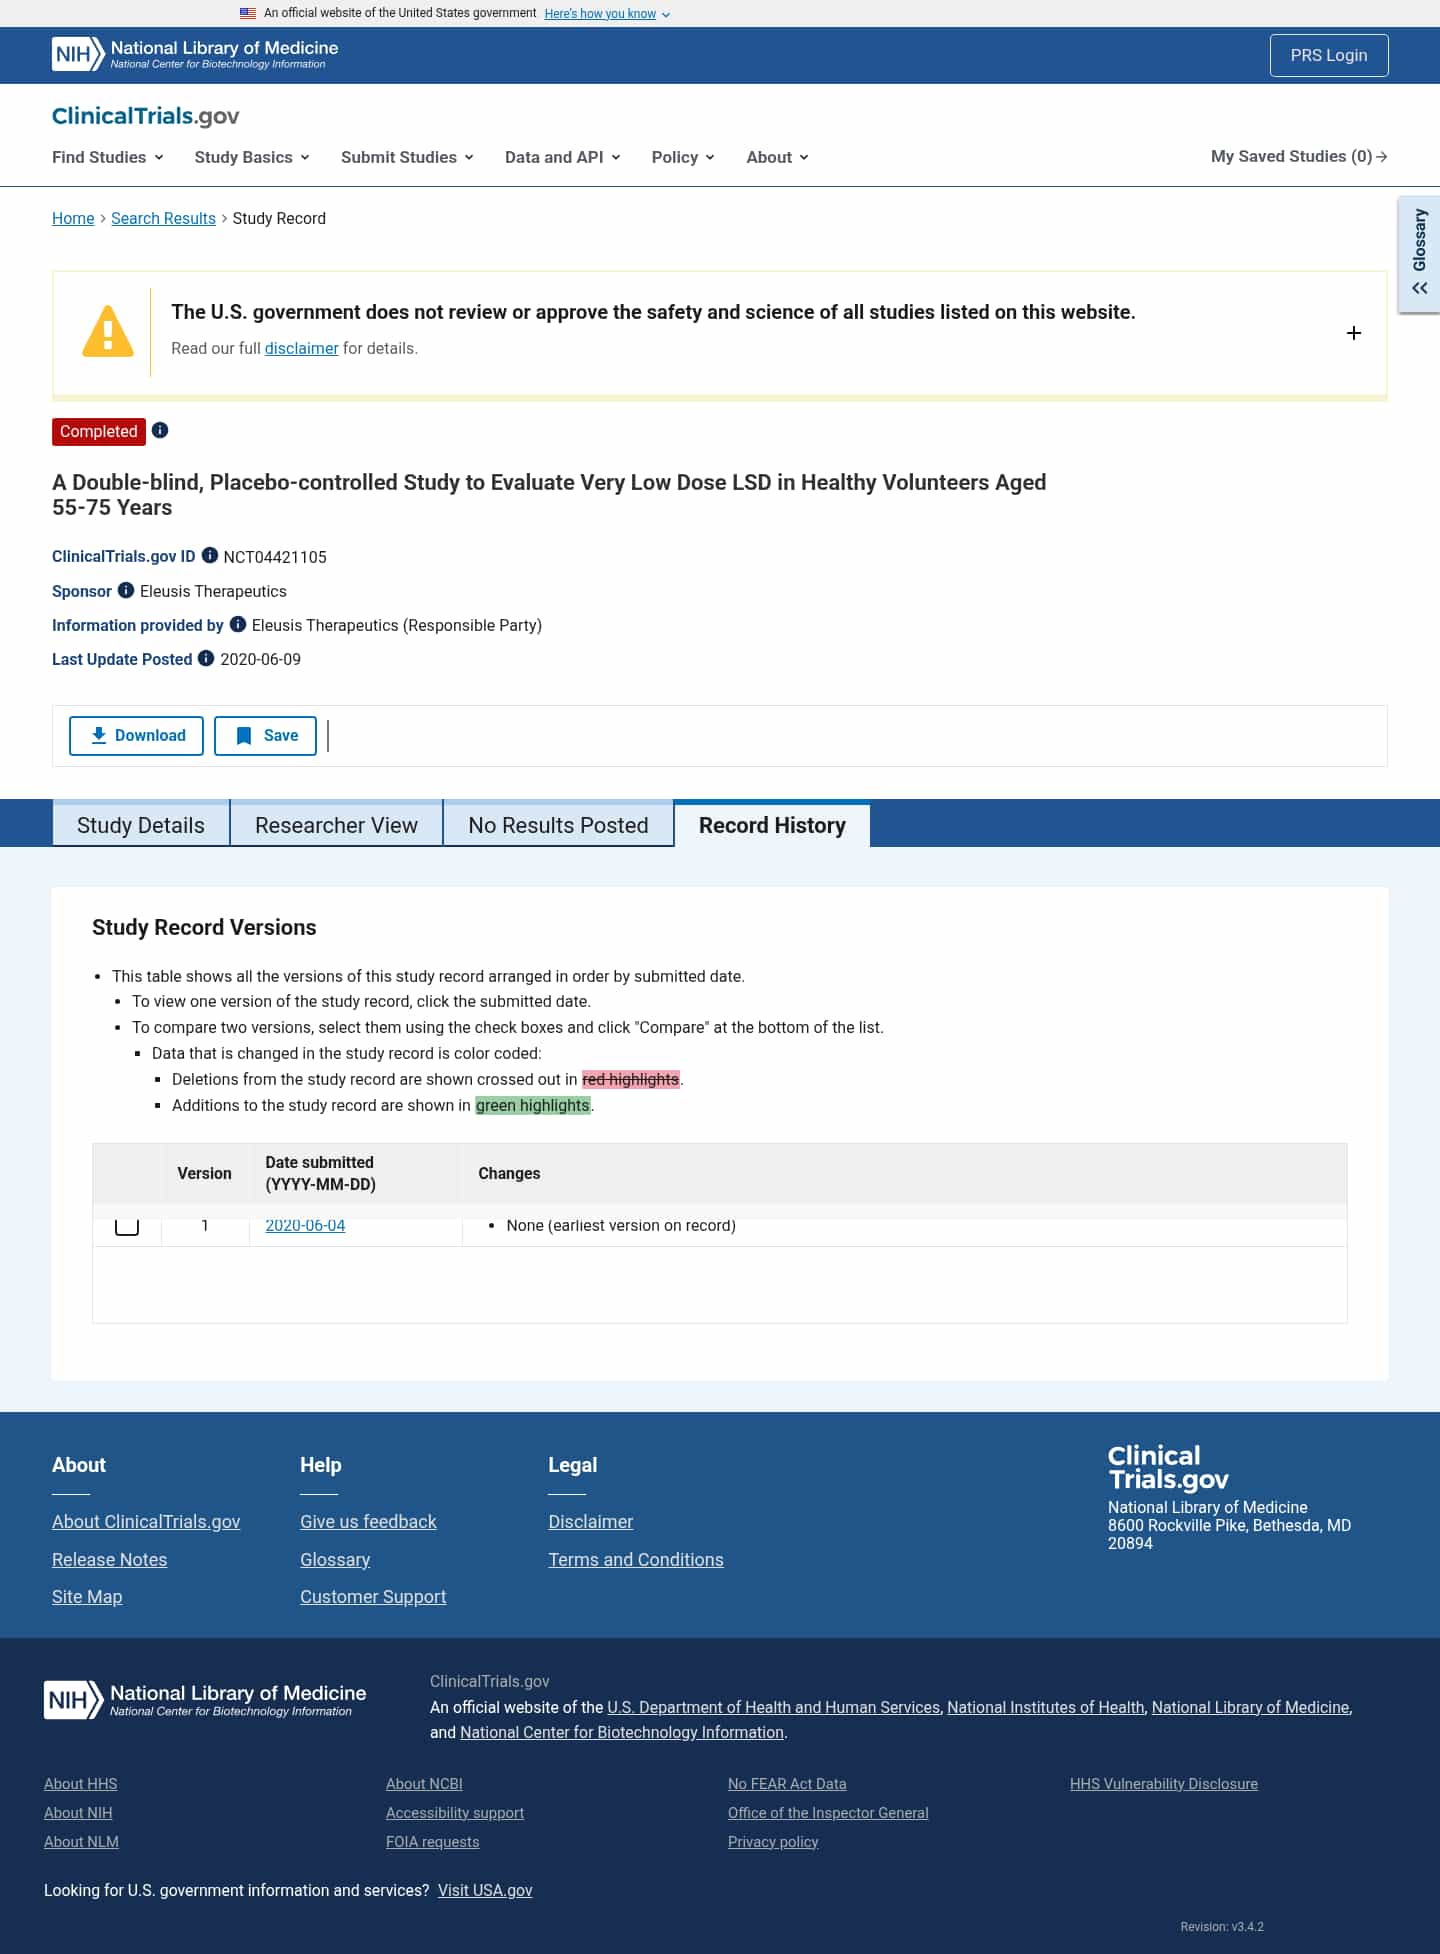Open About NIH footer link

coord(78,1812)
